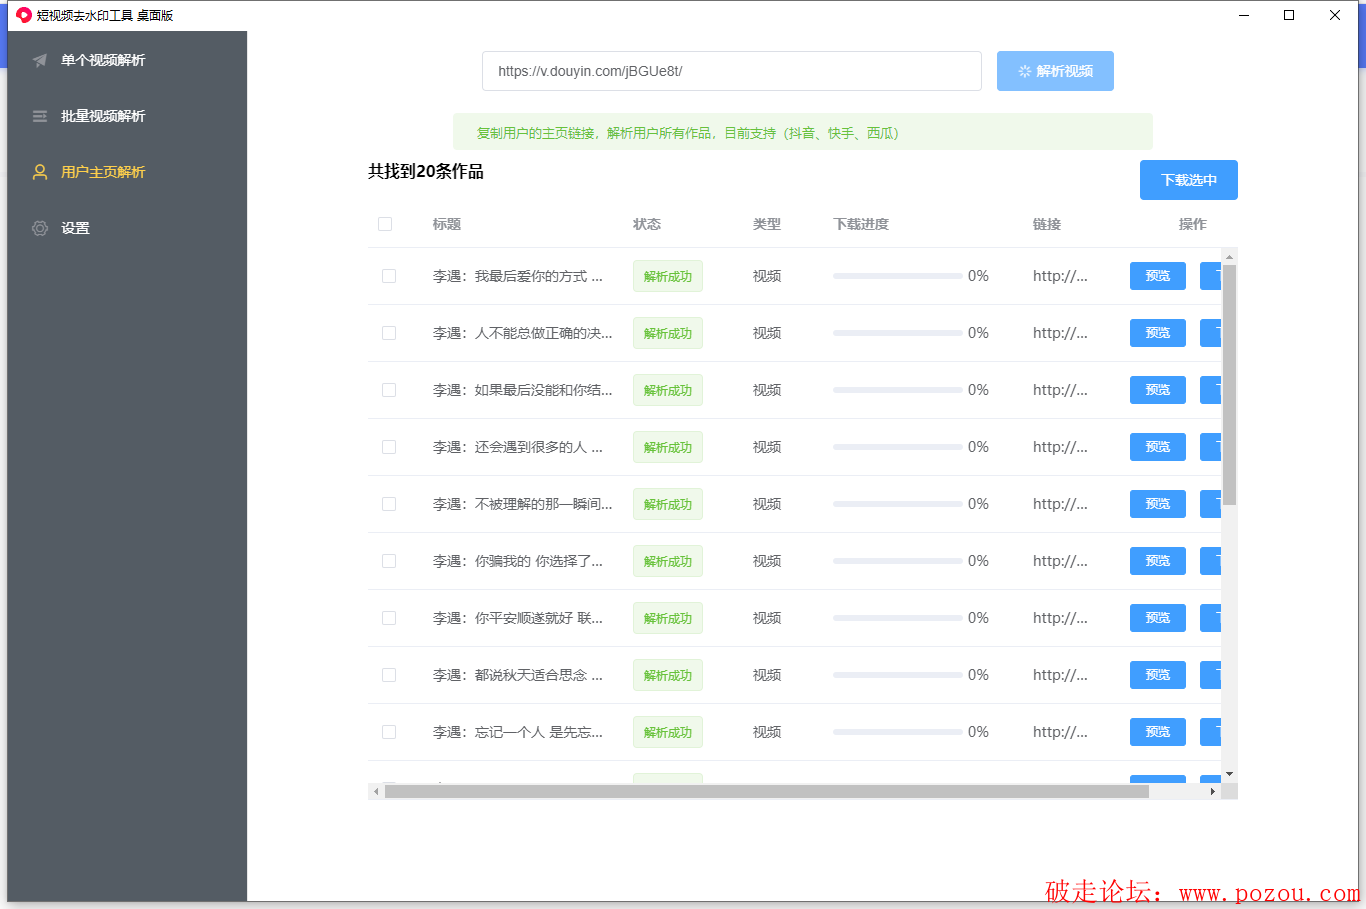Click progress bar of 我最后爱你的方式 row
The image size is (1366, 909).
pos(898,276)
